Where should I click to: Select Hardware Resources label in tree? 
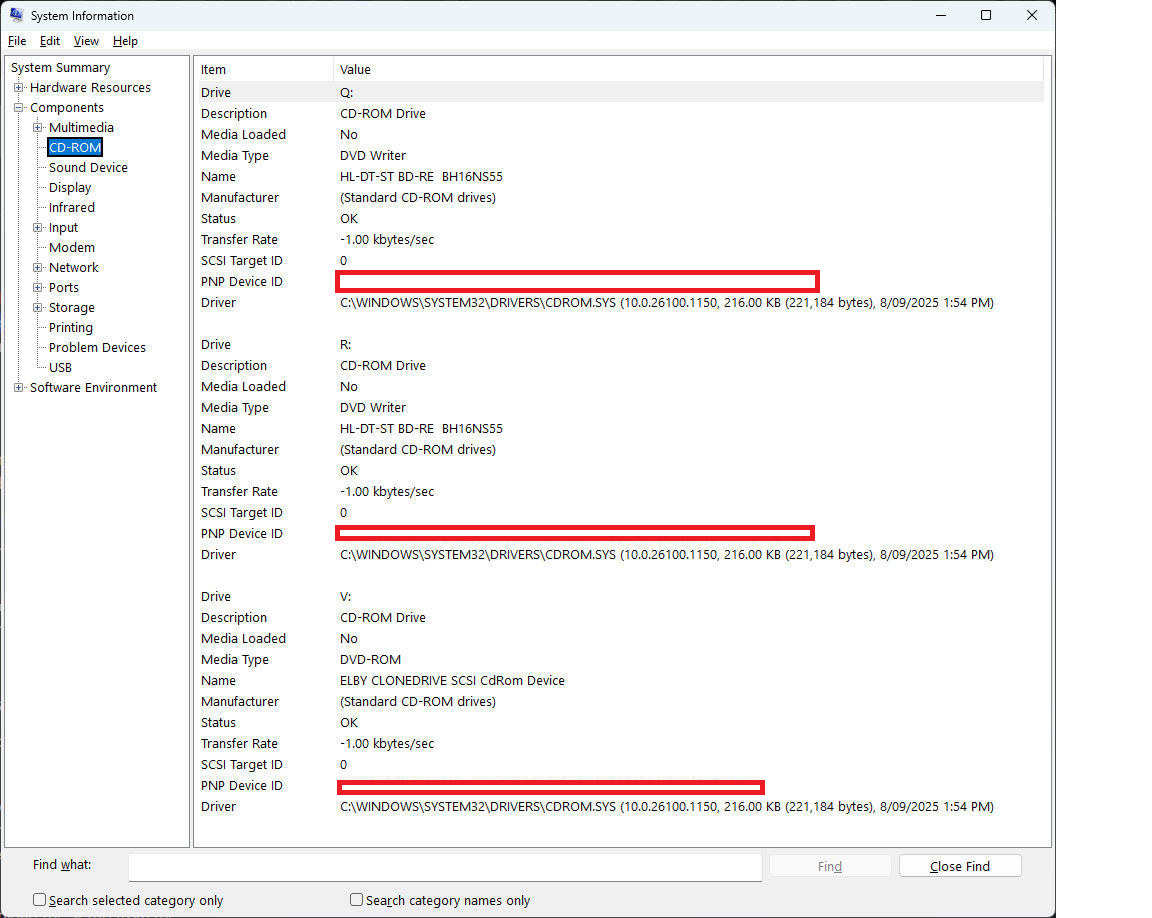[x=90, y=87]
